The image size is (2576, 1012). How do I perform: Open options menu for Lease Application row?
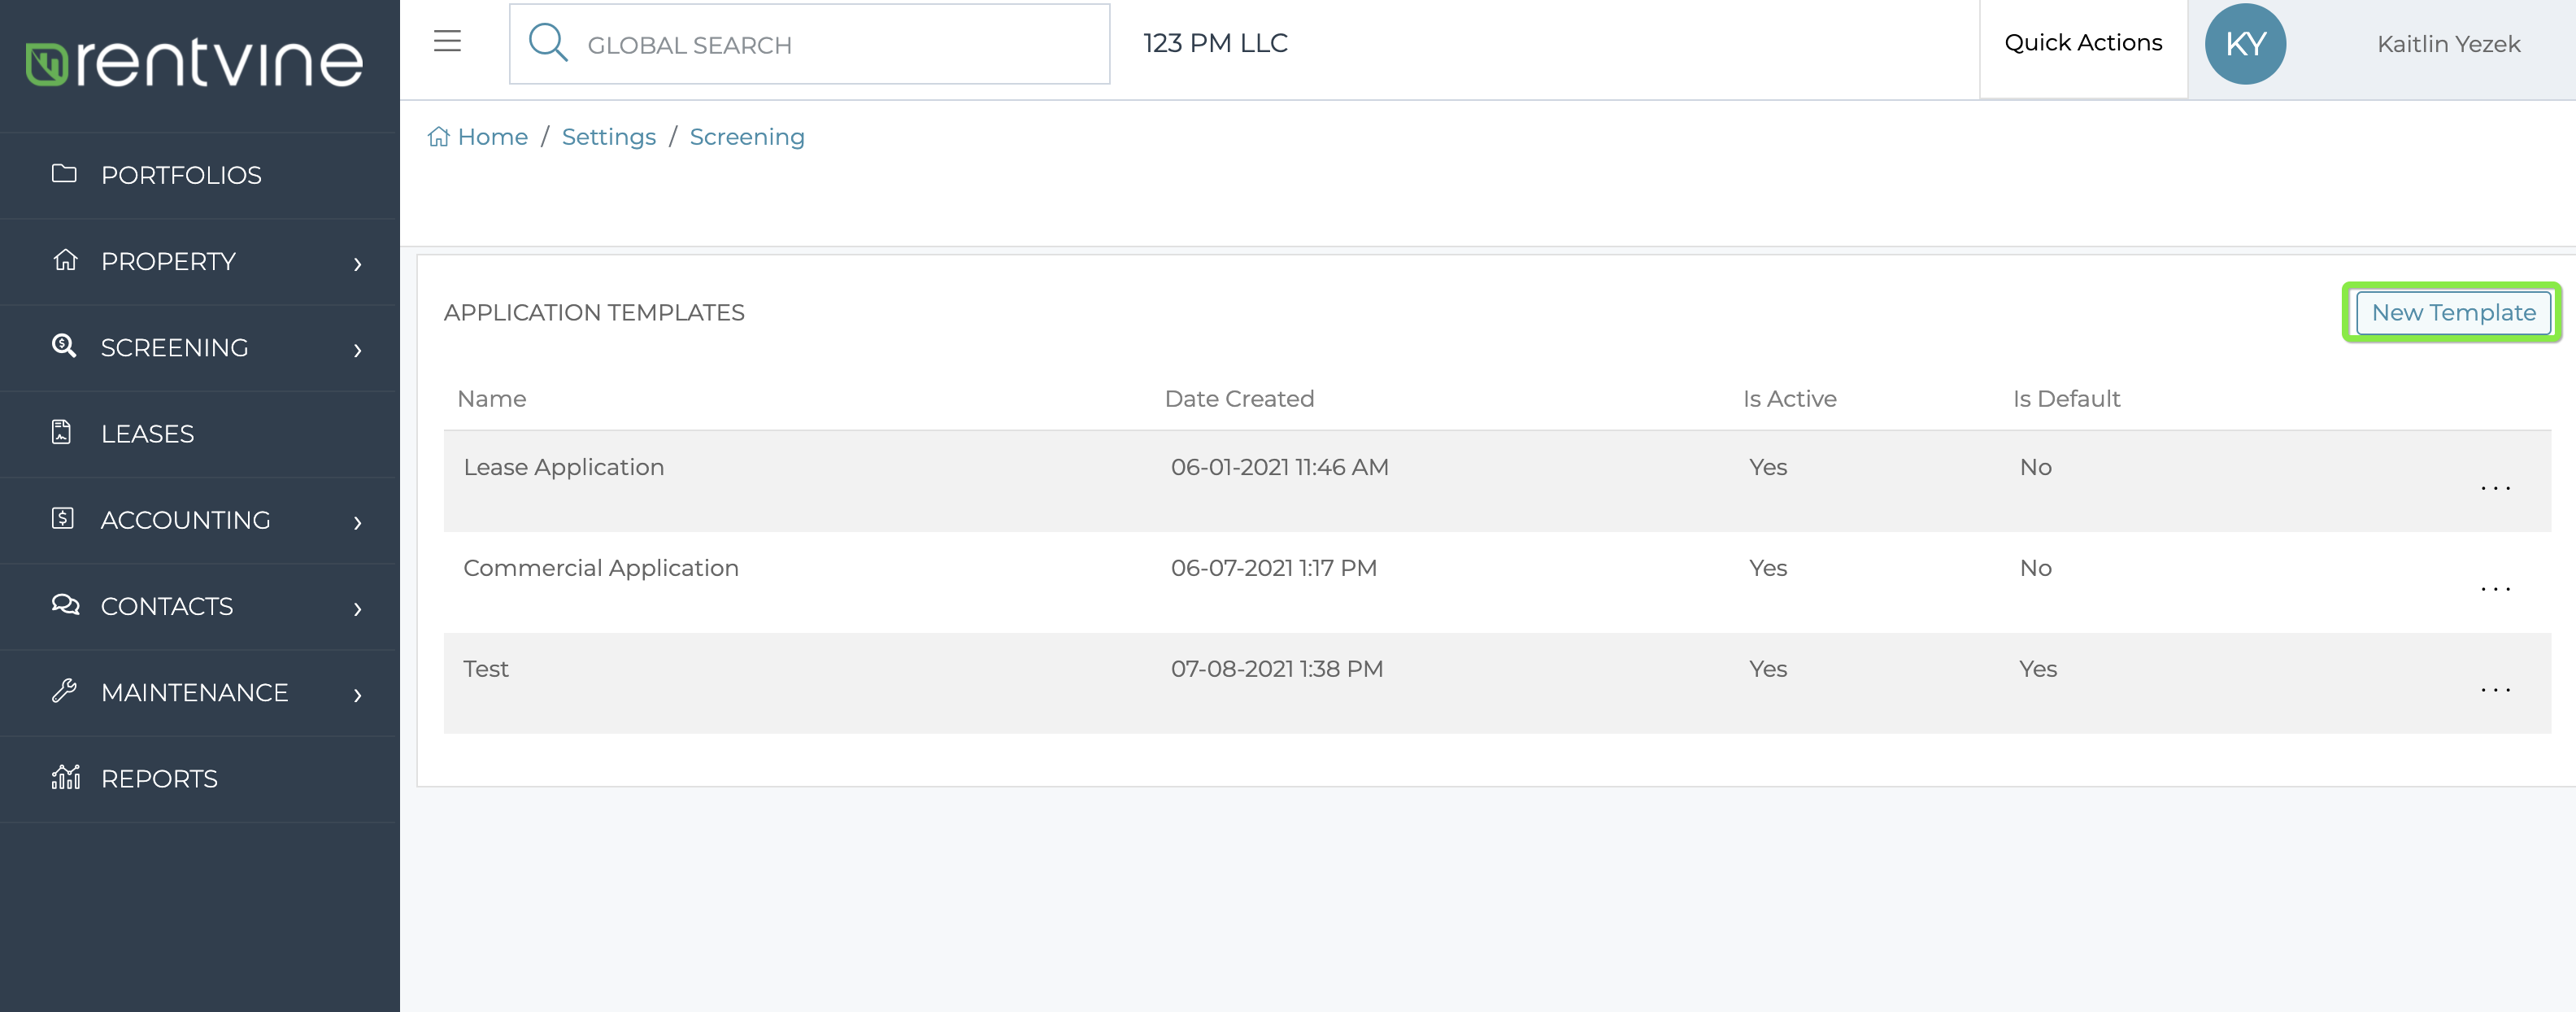click(2495, 488)
